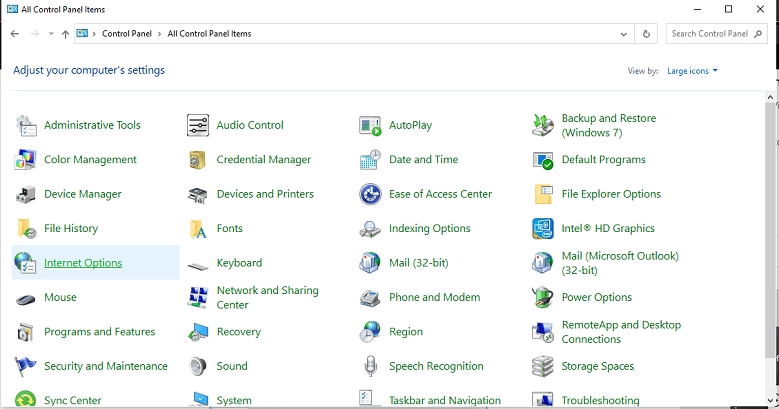Viewport: 779px width, 409px height.
Task: Refresh the Control Panel view
Action: [x=646, y=34]
